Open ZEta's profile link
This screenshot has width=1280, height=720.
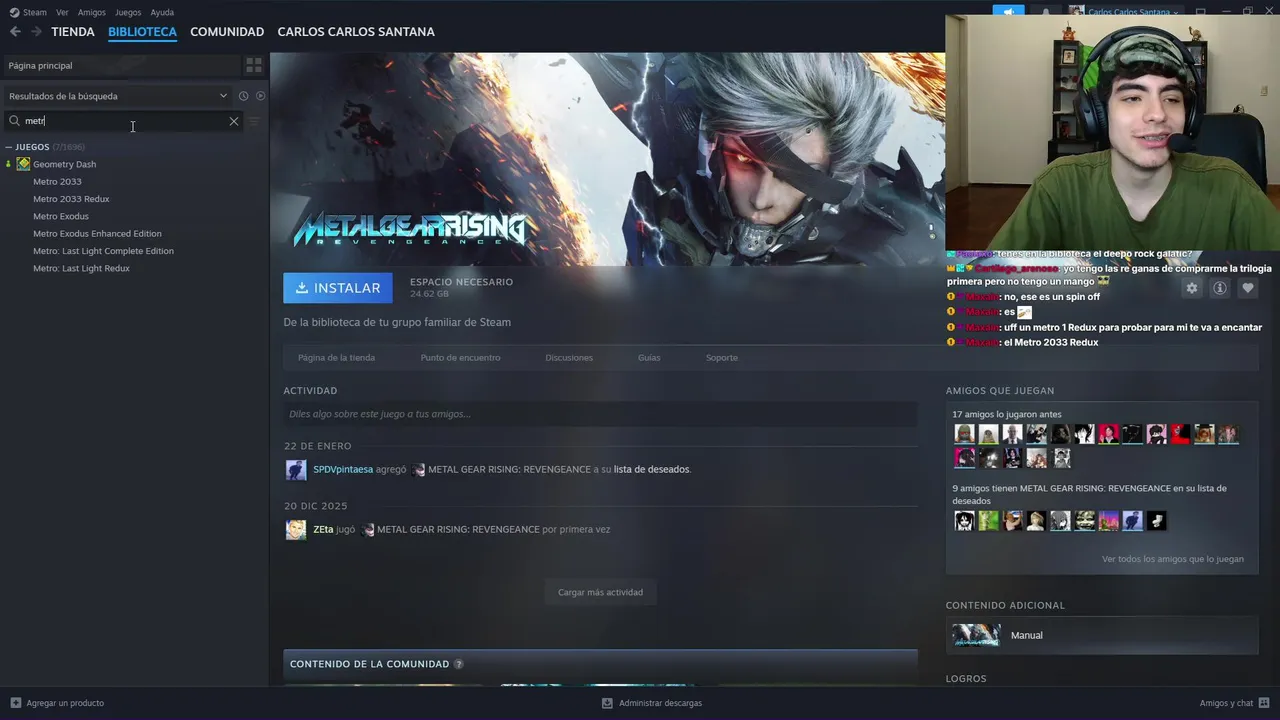[x=323, y=529]
